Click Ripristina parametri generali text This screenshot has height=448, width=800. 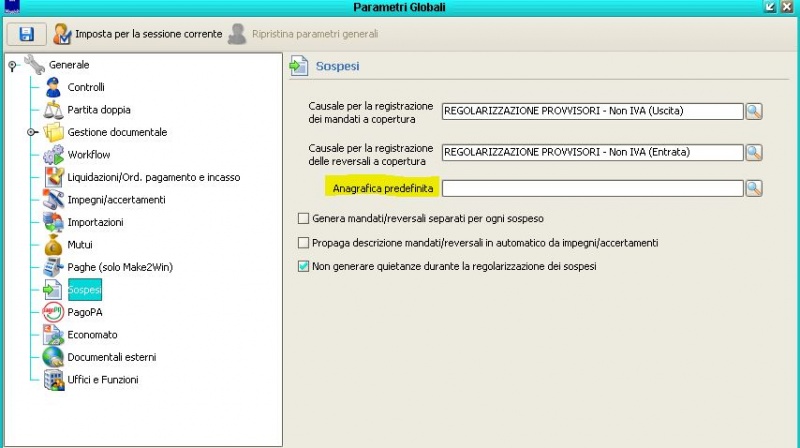coord(315,34)
